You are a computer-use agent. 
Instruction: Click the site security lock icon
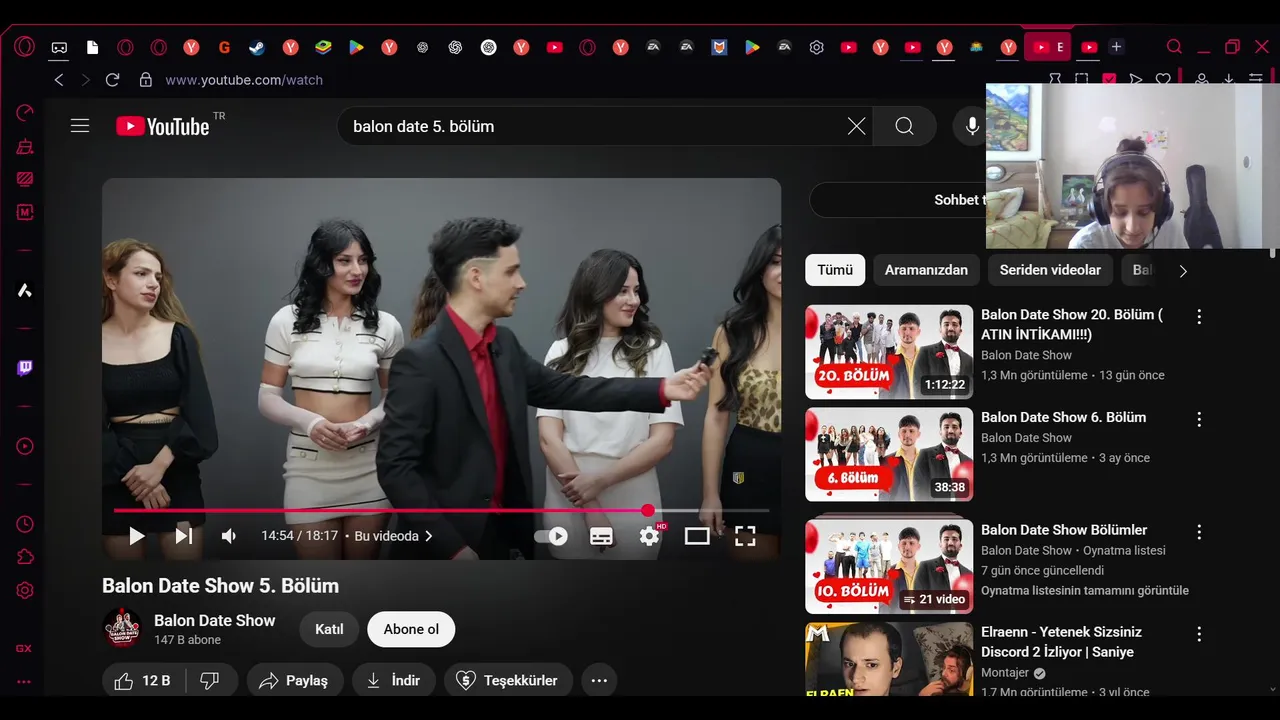click(x=146, y=80)
